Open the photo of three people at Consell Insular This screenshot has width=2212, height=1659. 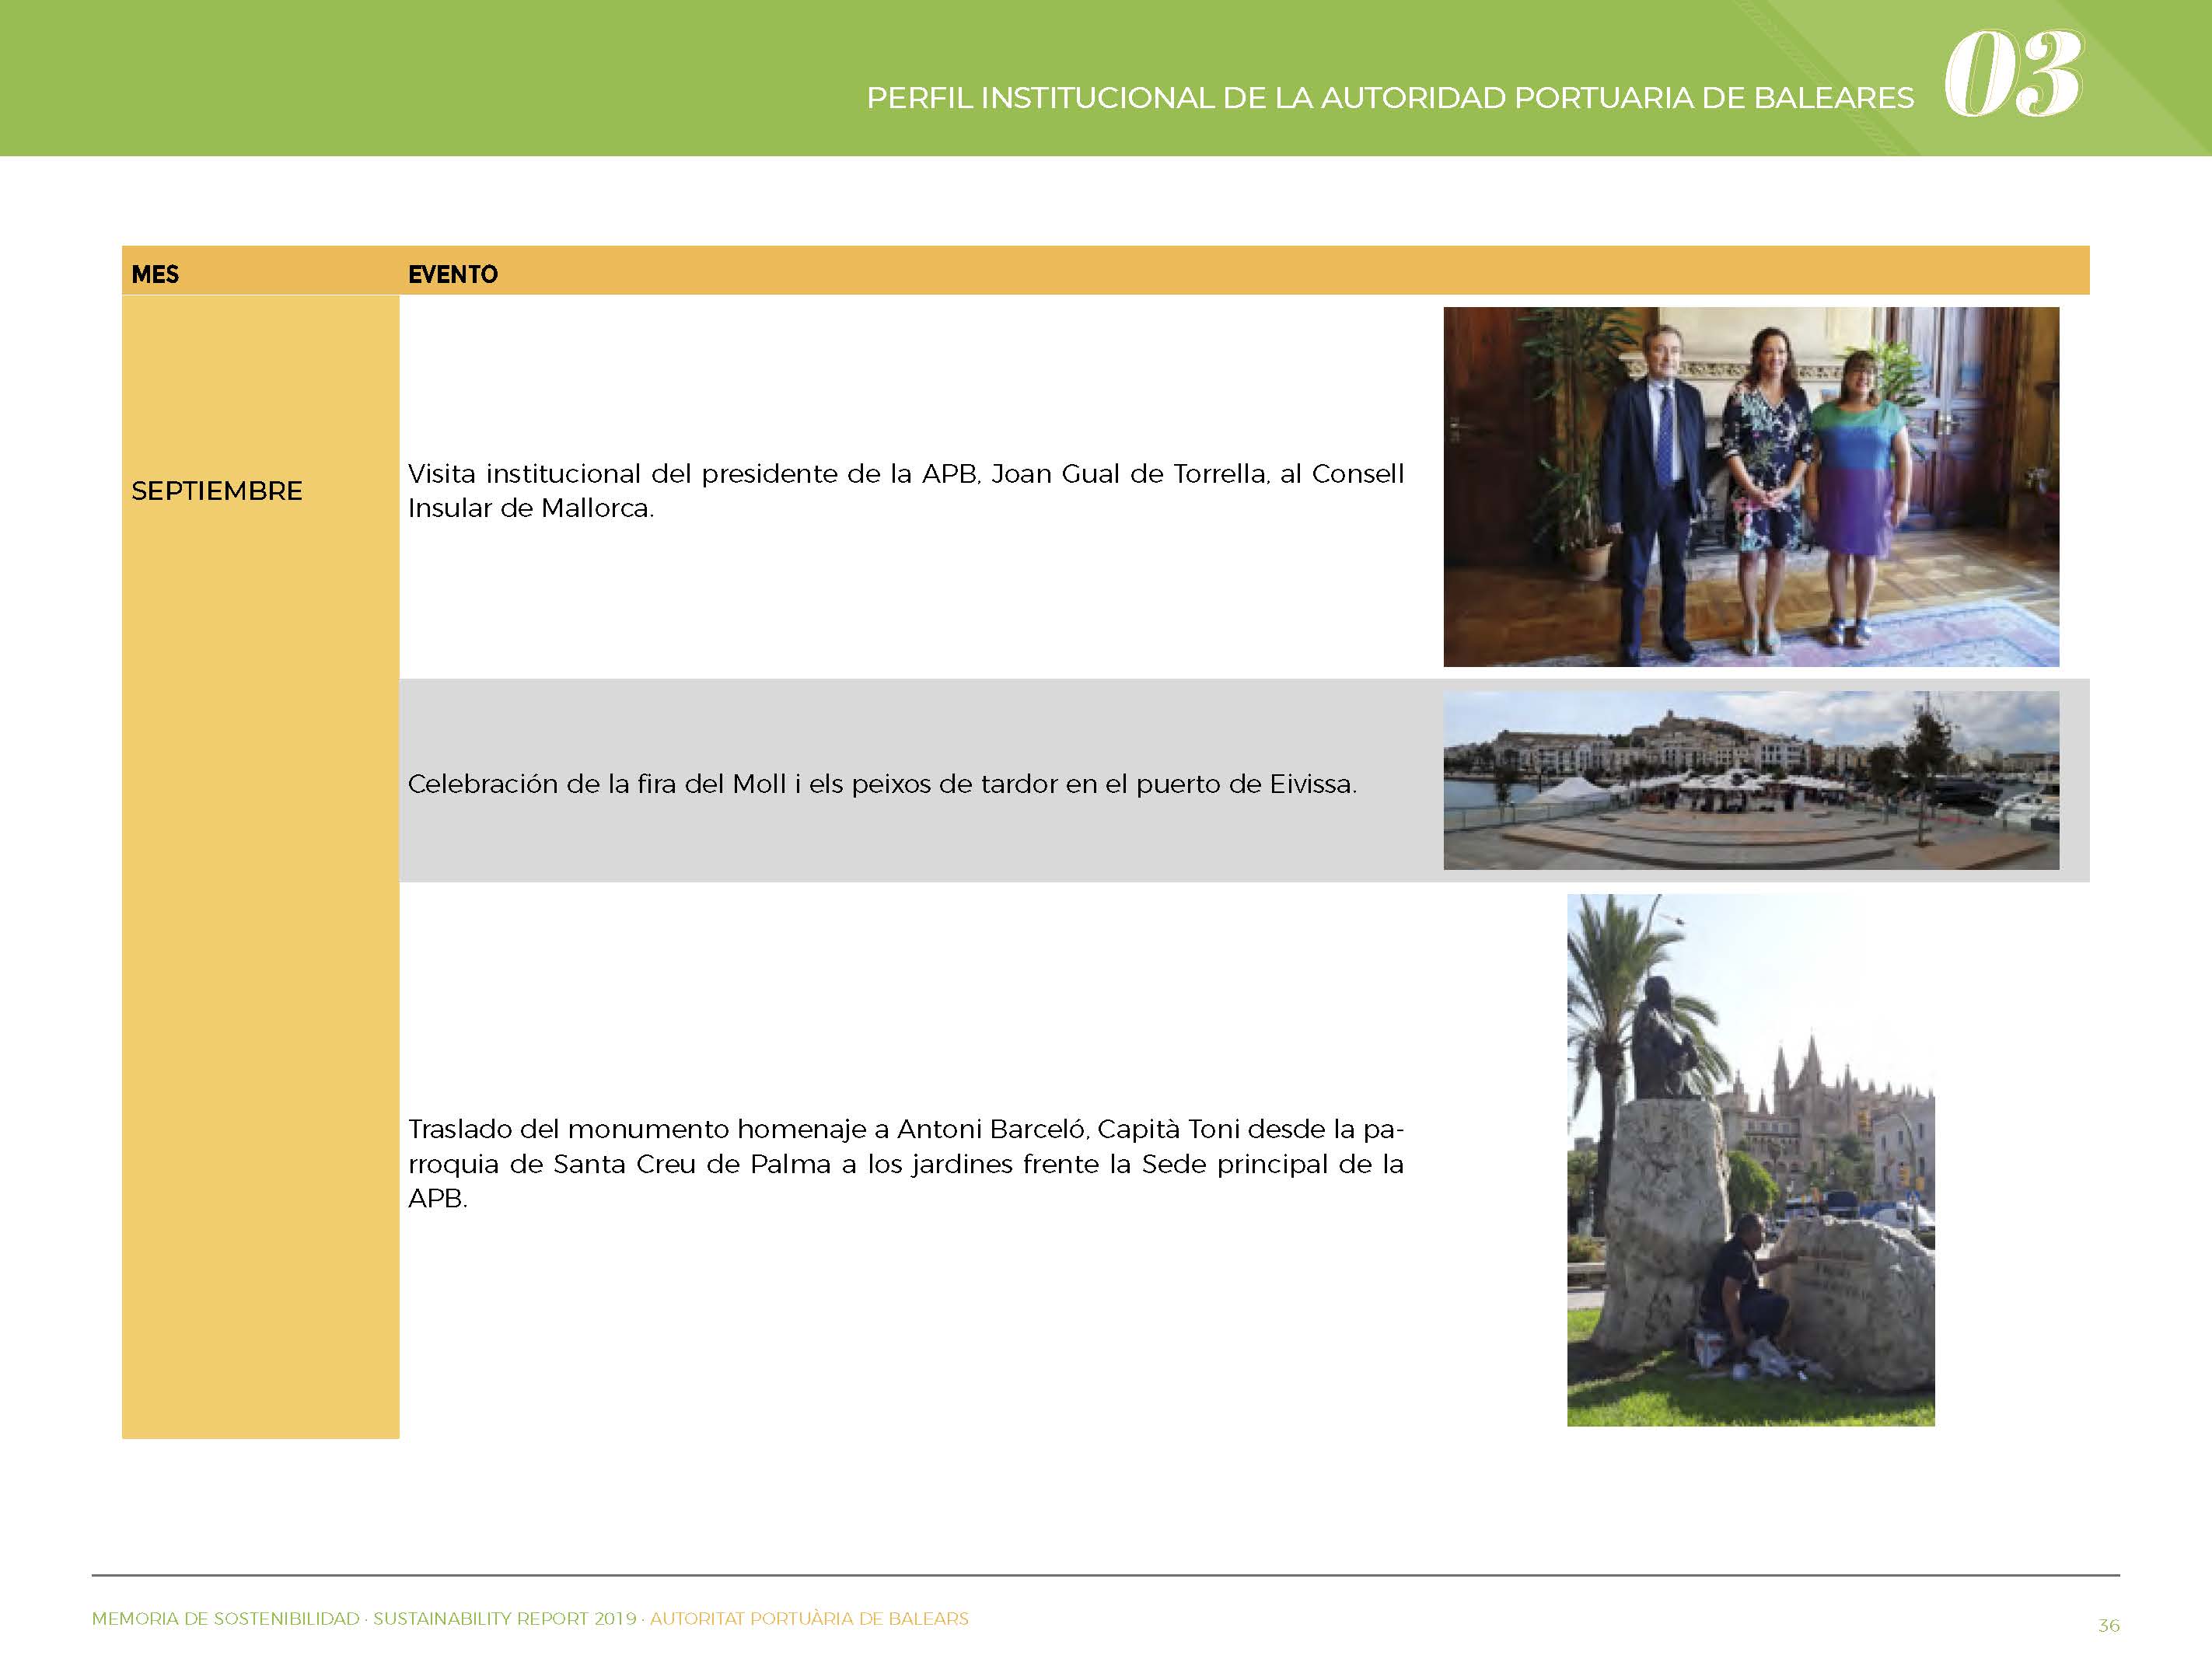[1751, 487]
